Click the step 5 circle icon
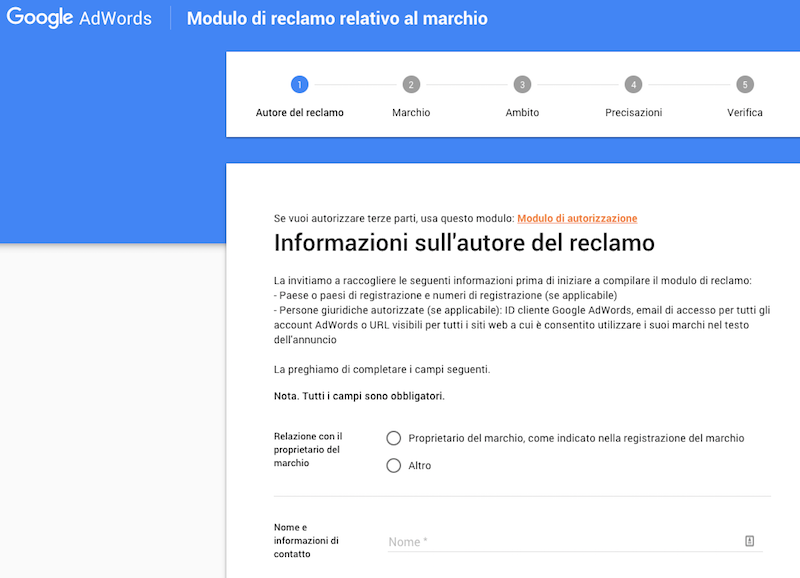The height and width of the screenshot is (578, 800). click(x=745, y=85)
